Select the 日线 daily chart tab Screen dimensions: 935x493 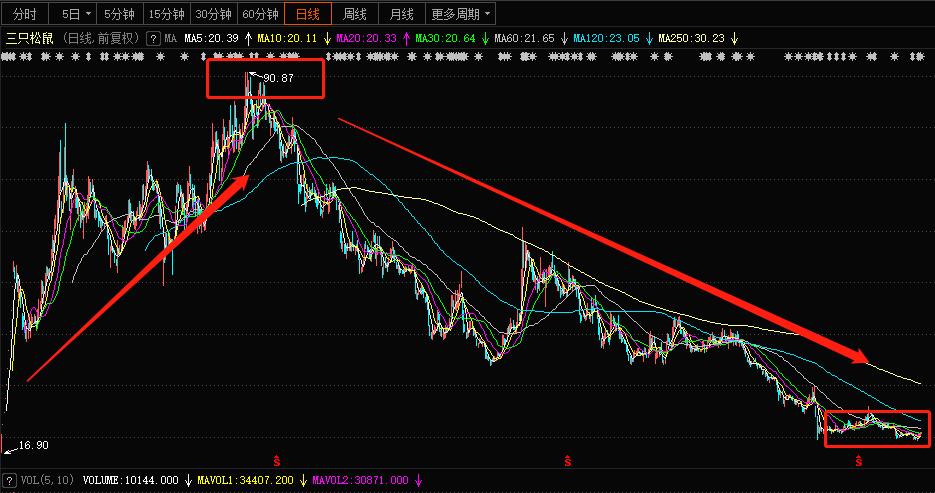(x=308, y=14)
